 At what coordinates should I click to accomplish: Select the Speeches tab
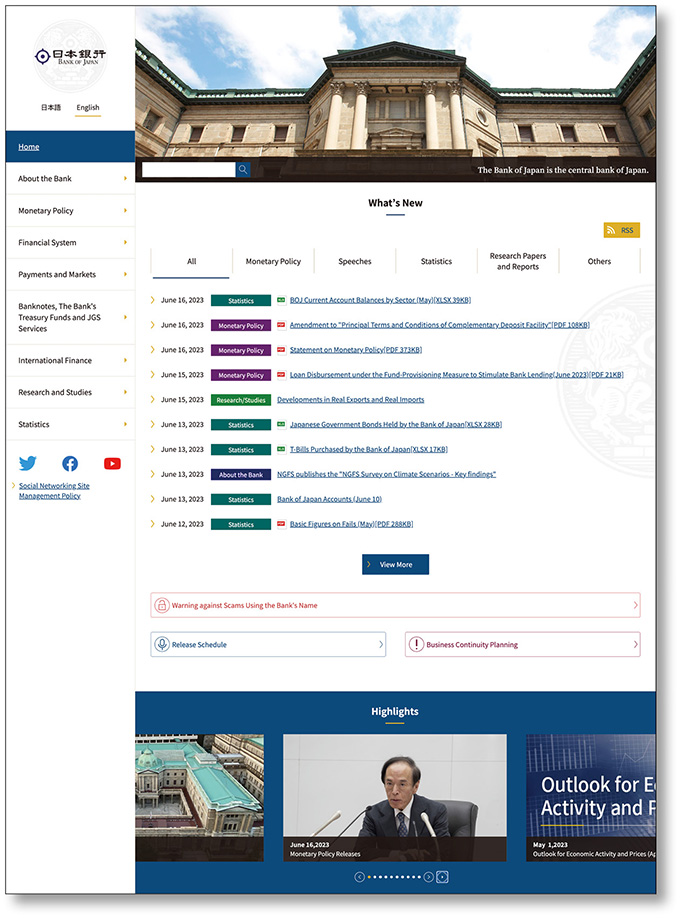(x=355, y=262)
